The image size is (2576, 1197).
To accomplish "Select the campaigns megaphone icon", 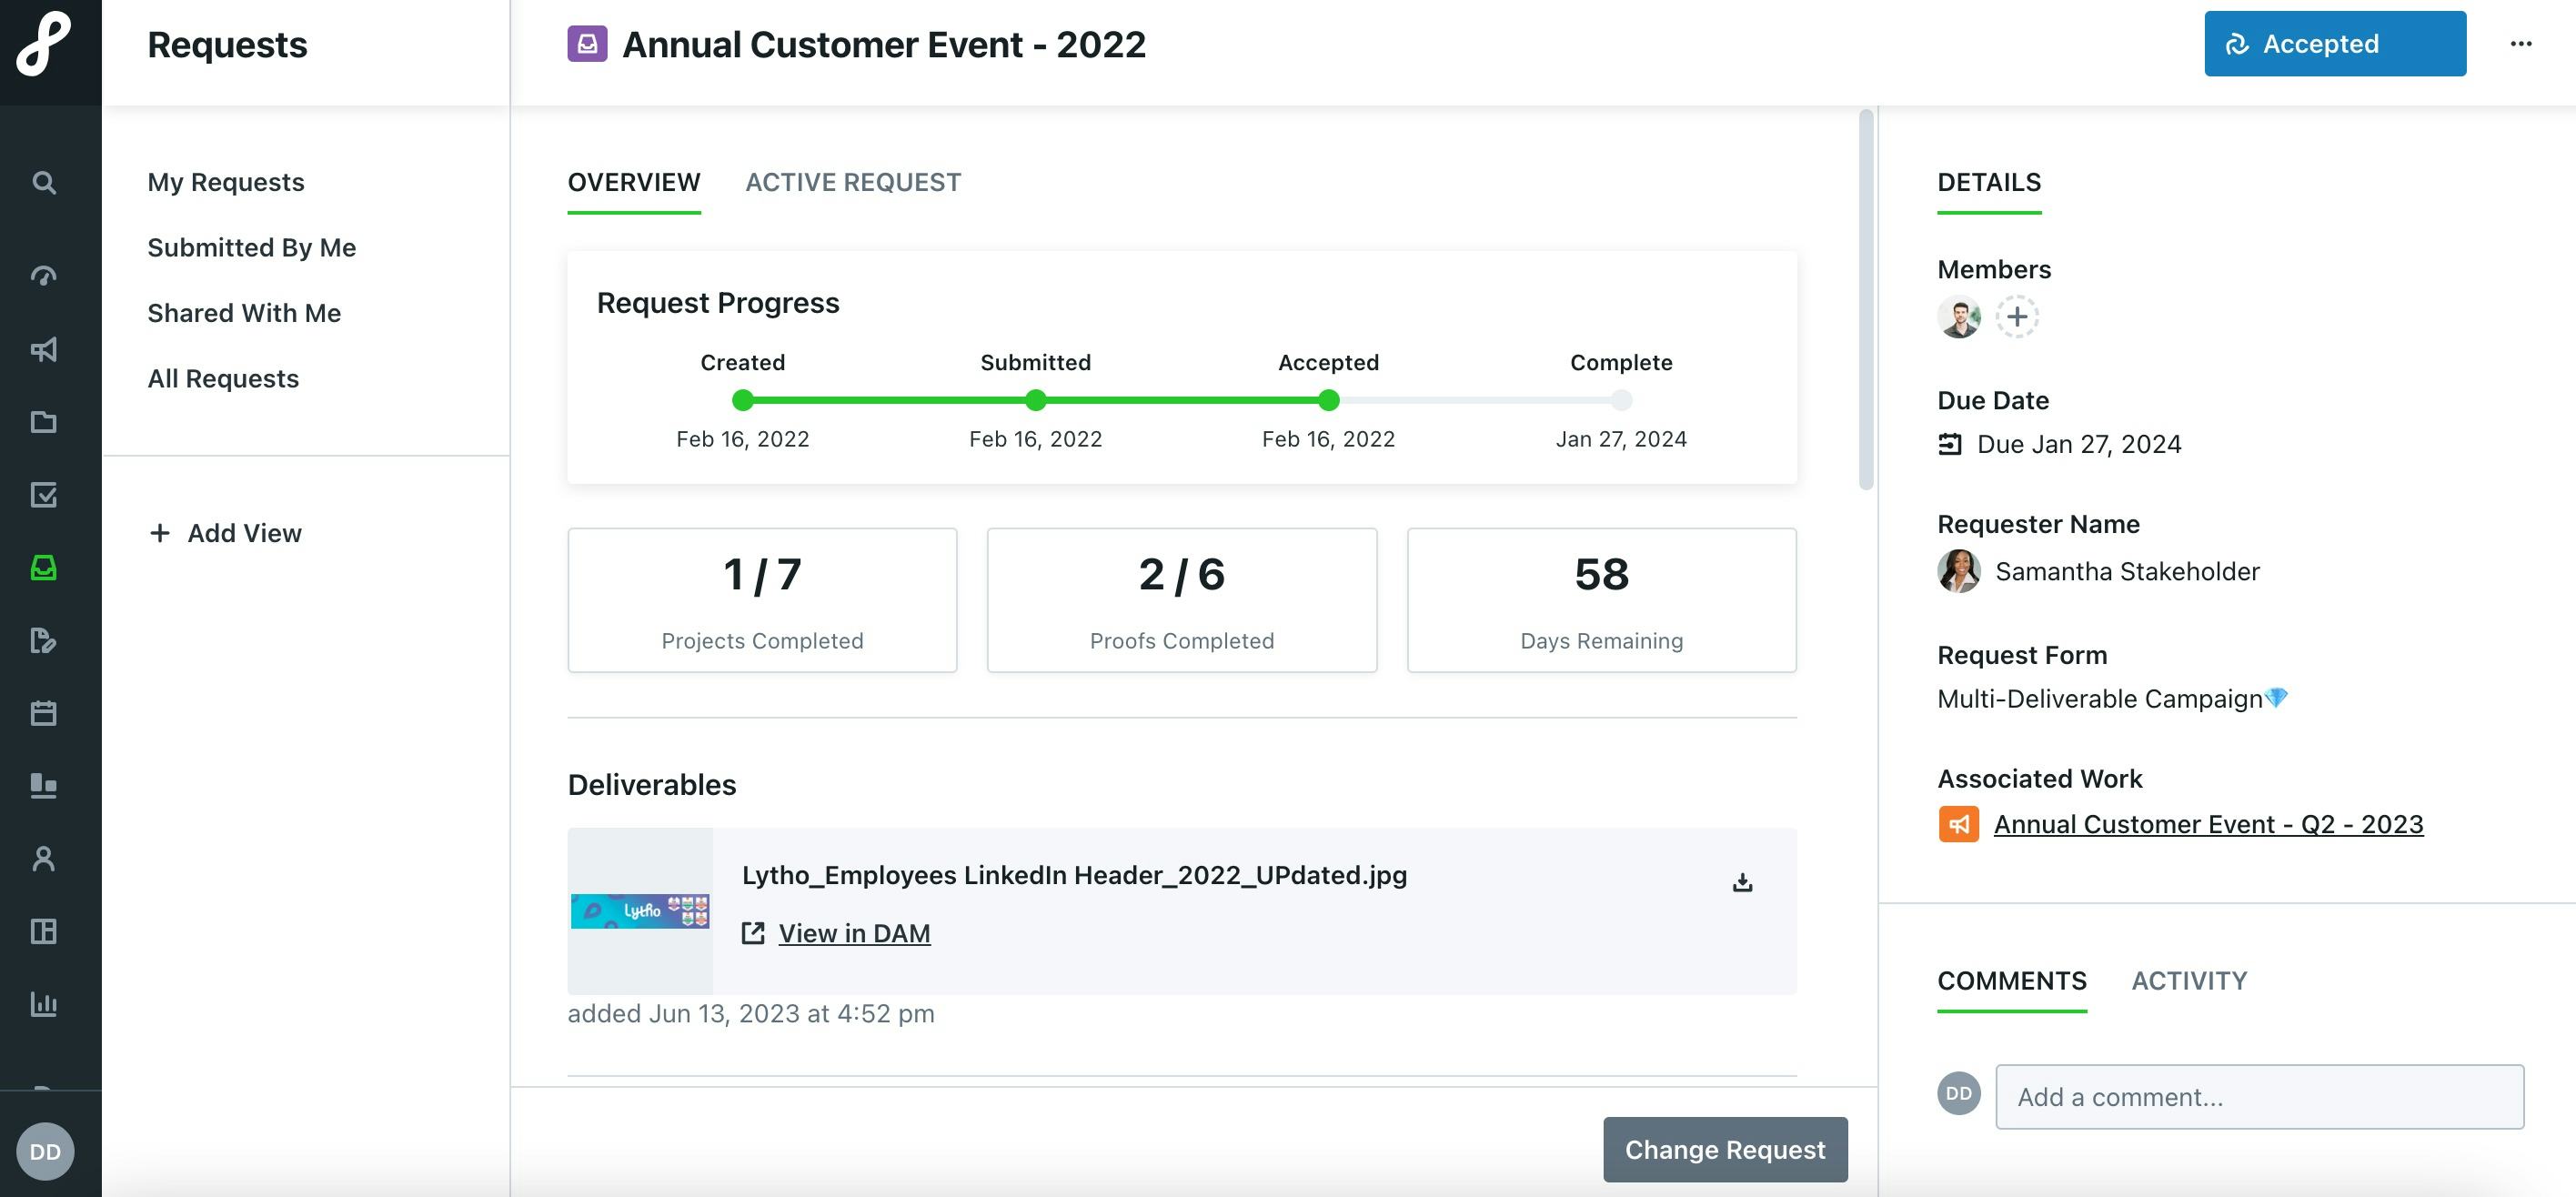I will (x=45, y=351).
